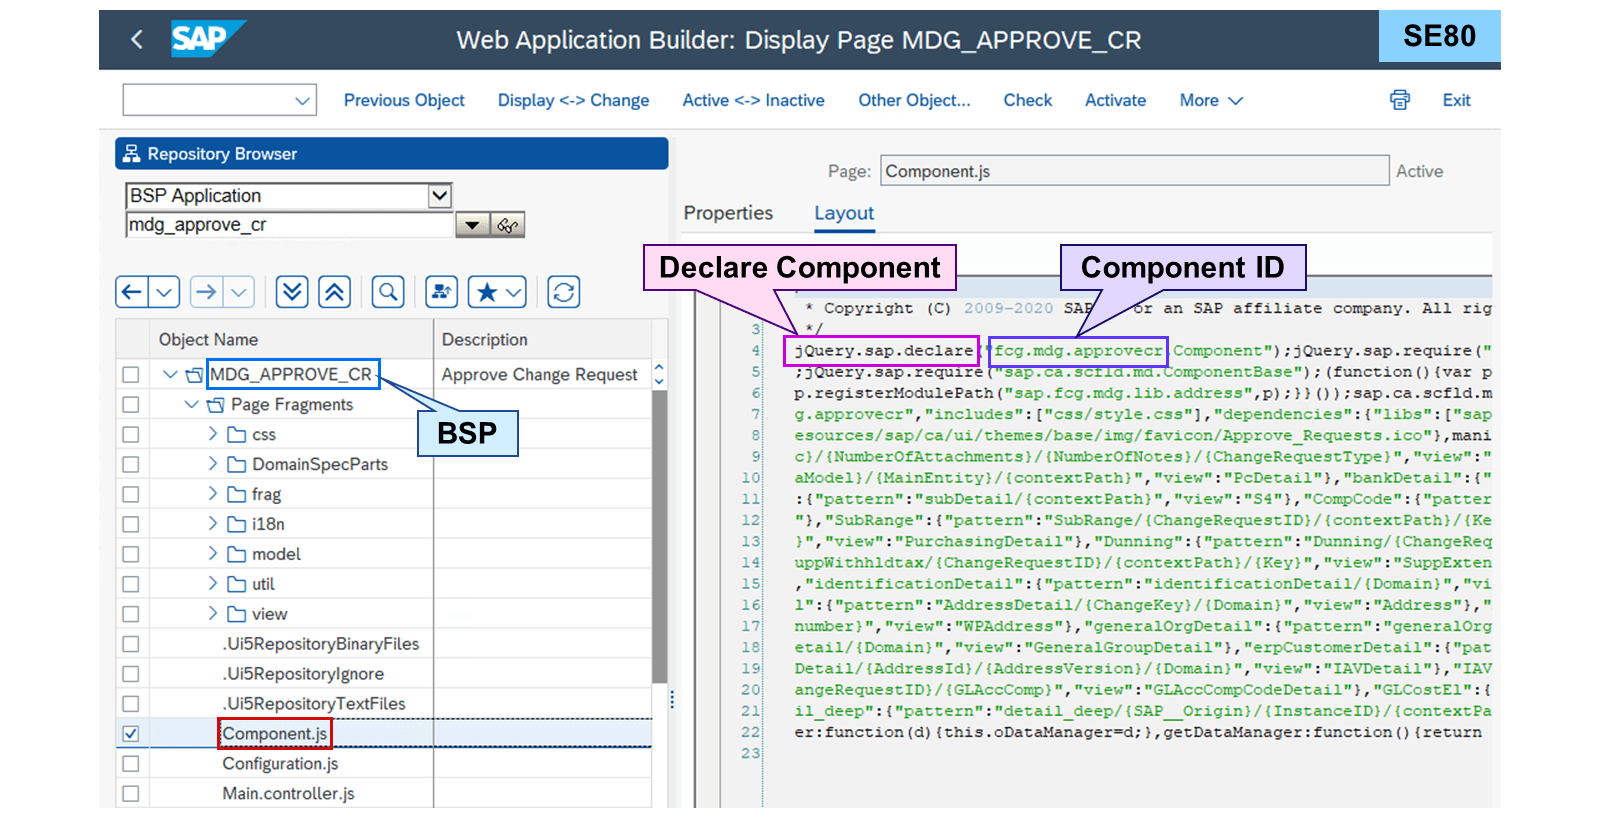
Task: Click the refresh object list icon
Action: [x=564, y=292]
